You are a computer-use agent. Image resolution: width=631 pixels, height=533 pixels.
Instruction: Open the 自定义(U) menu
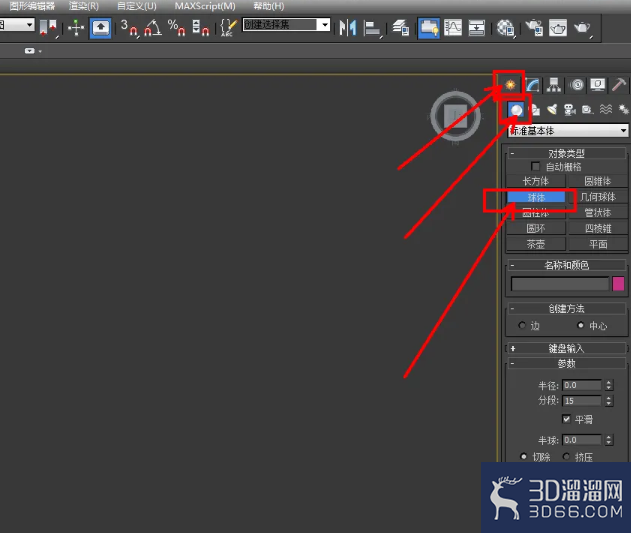pyautogui.click(x=137, y=6)
